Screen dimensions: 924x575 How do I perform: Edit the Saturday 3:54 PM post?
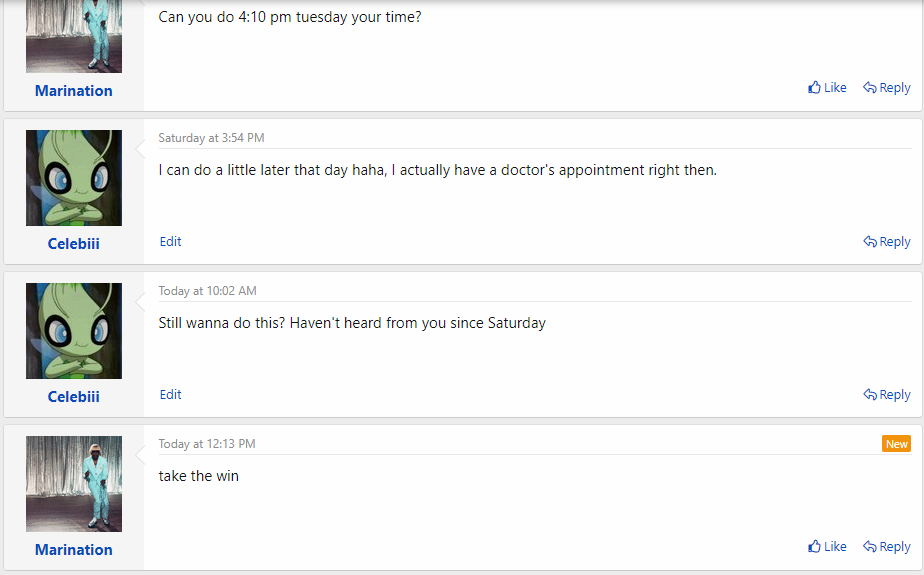coord(170,242)
